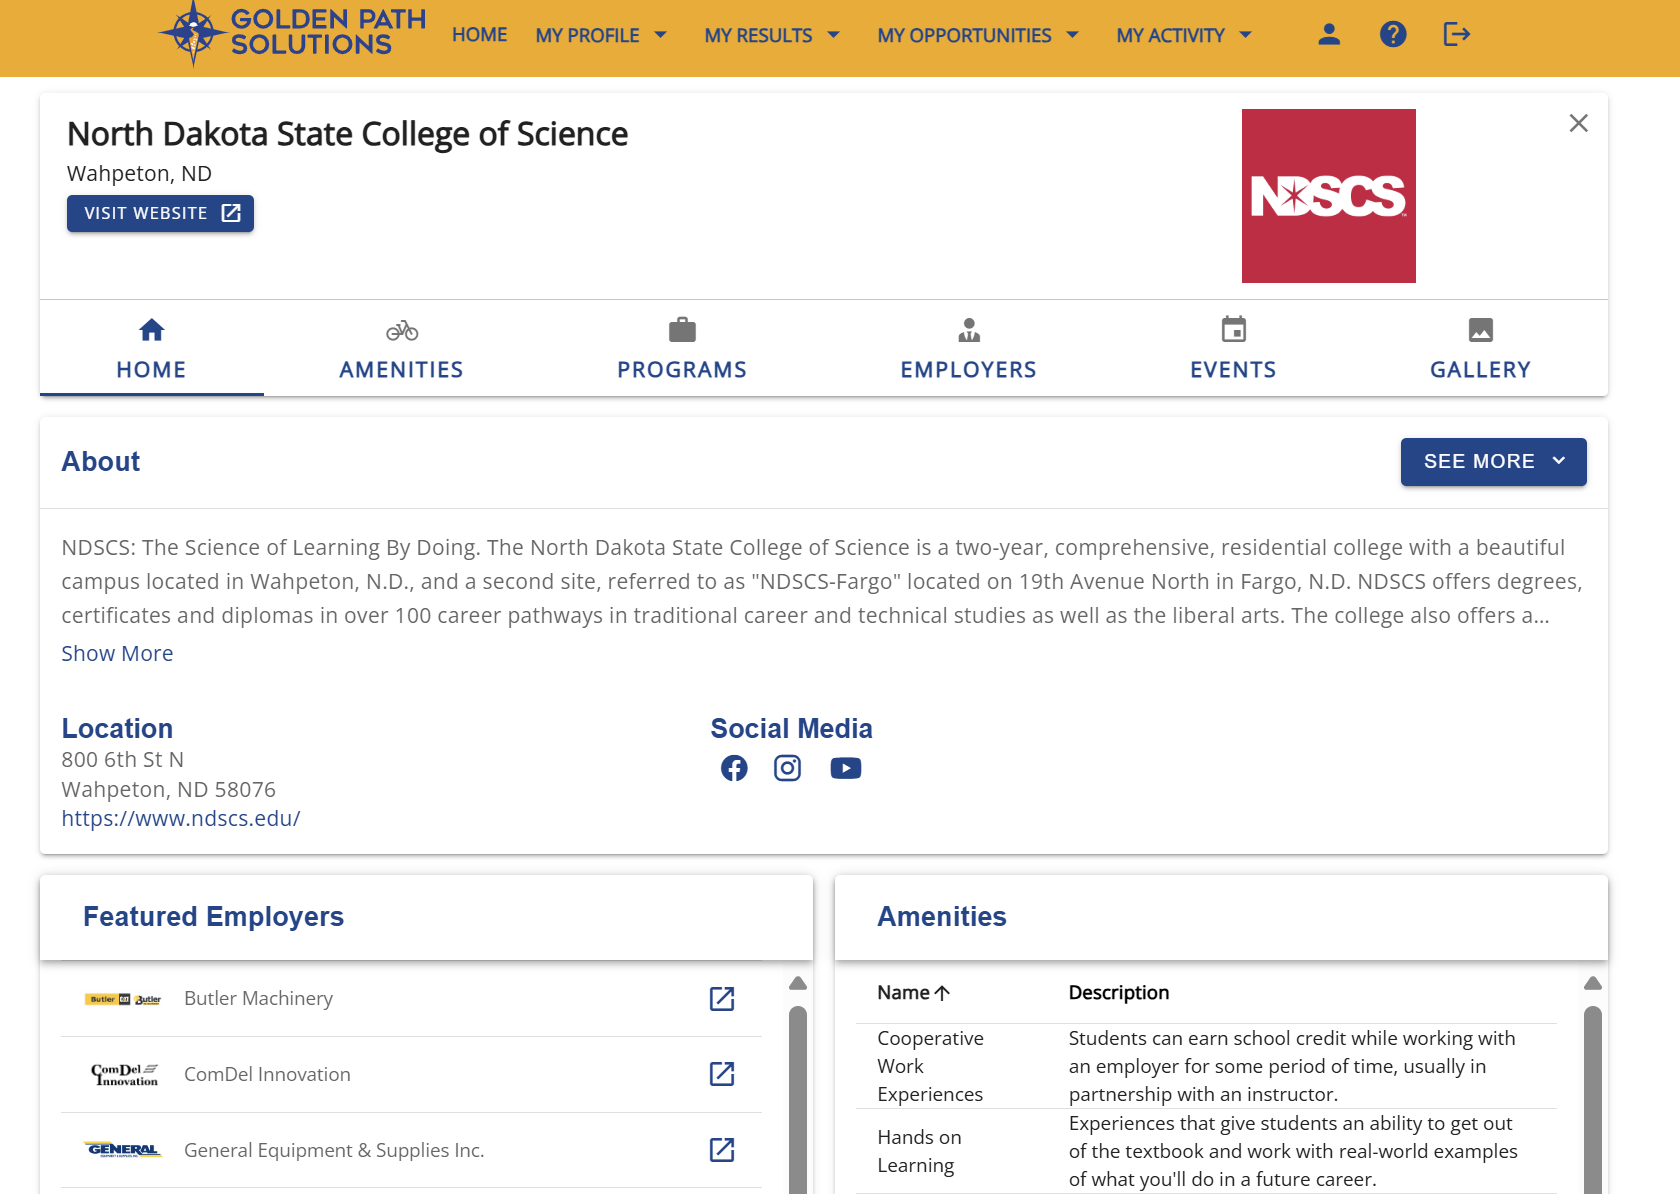Click the logout icon in top navigation

pyautogui.click(x=1457, y=34)
